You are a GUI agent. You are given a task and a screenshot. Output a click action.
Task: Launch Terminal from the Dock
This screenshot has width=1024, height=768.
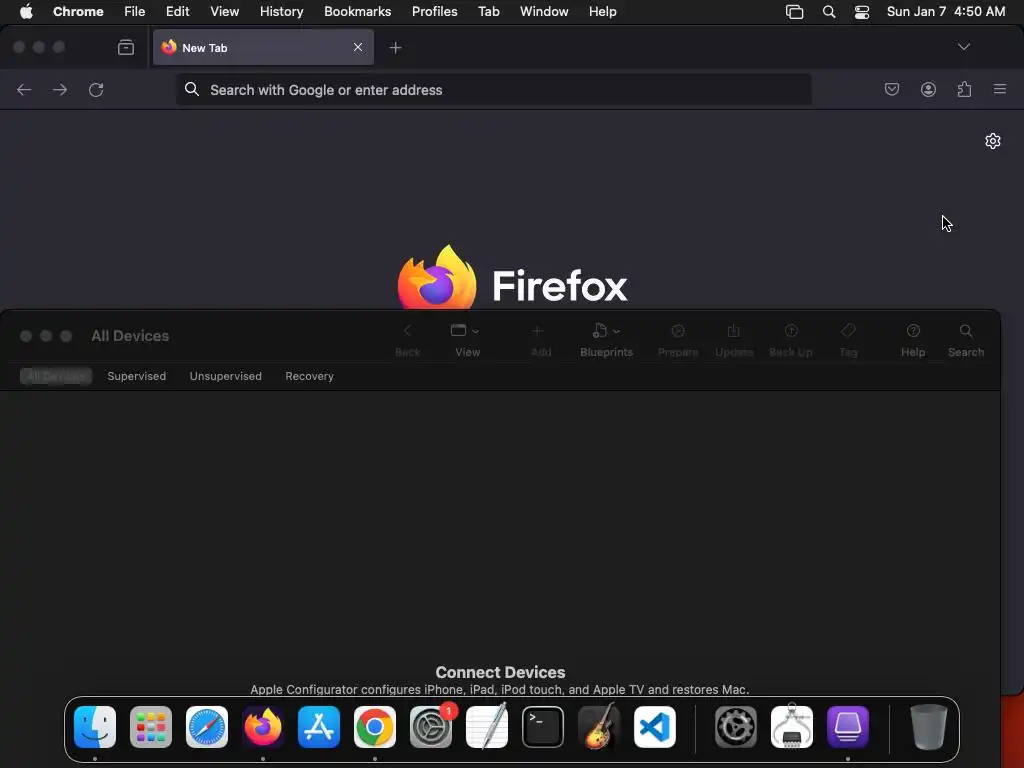(x=543, y=727)
